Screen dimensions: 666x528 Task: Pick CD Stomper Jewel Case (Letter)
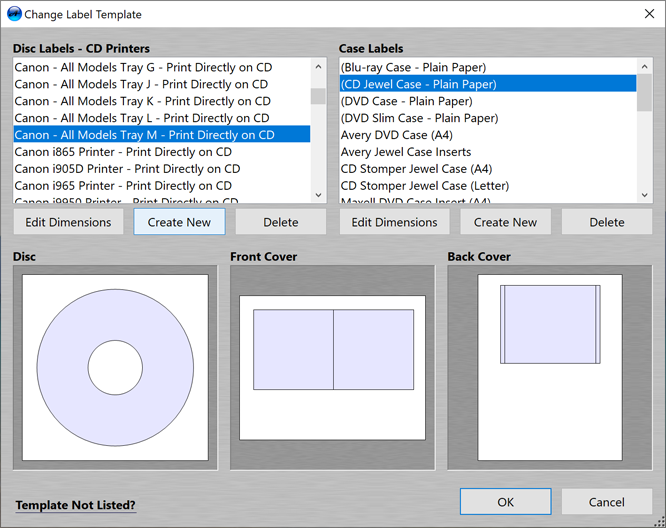424,186
